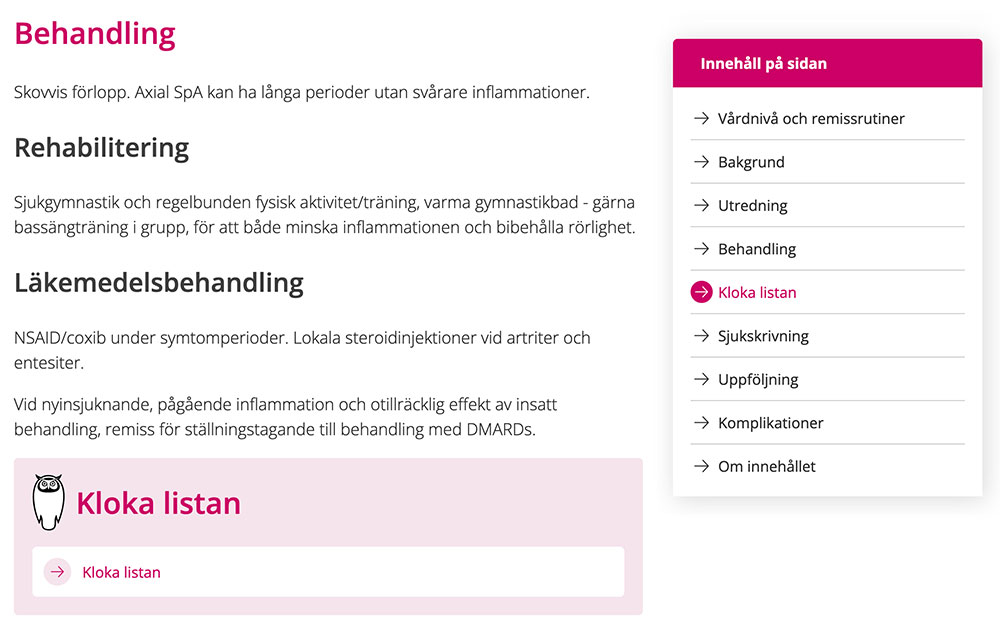Screen dimensions: 1000x642
Task: Open the Komplikationer section
Action: (770, 422)
